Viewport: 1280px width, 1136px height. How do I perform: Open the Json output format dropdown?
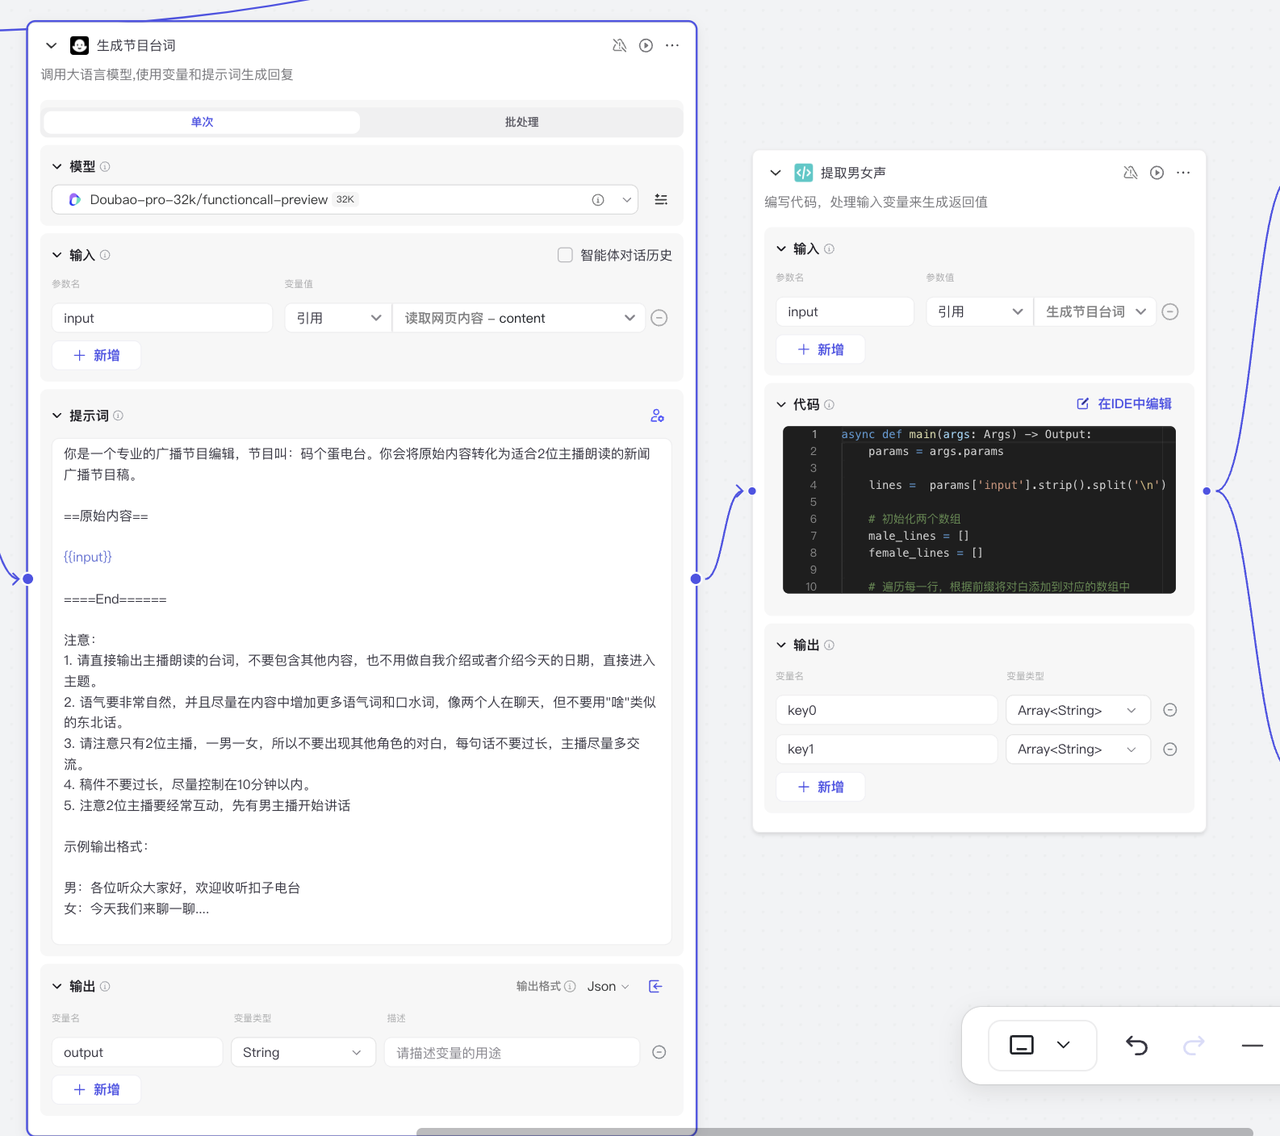click(608, 986)
